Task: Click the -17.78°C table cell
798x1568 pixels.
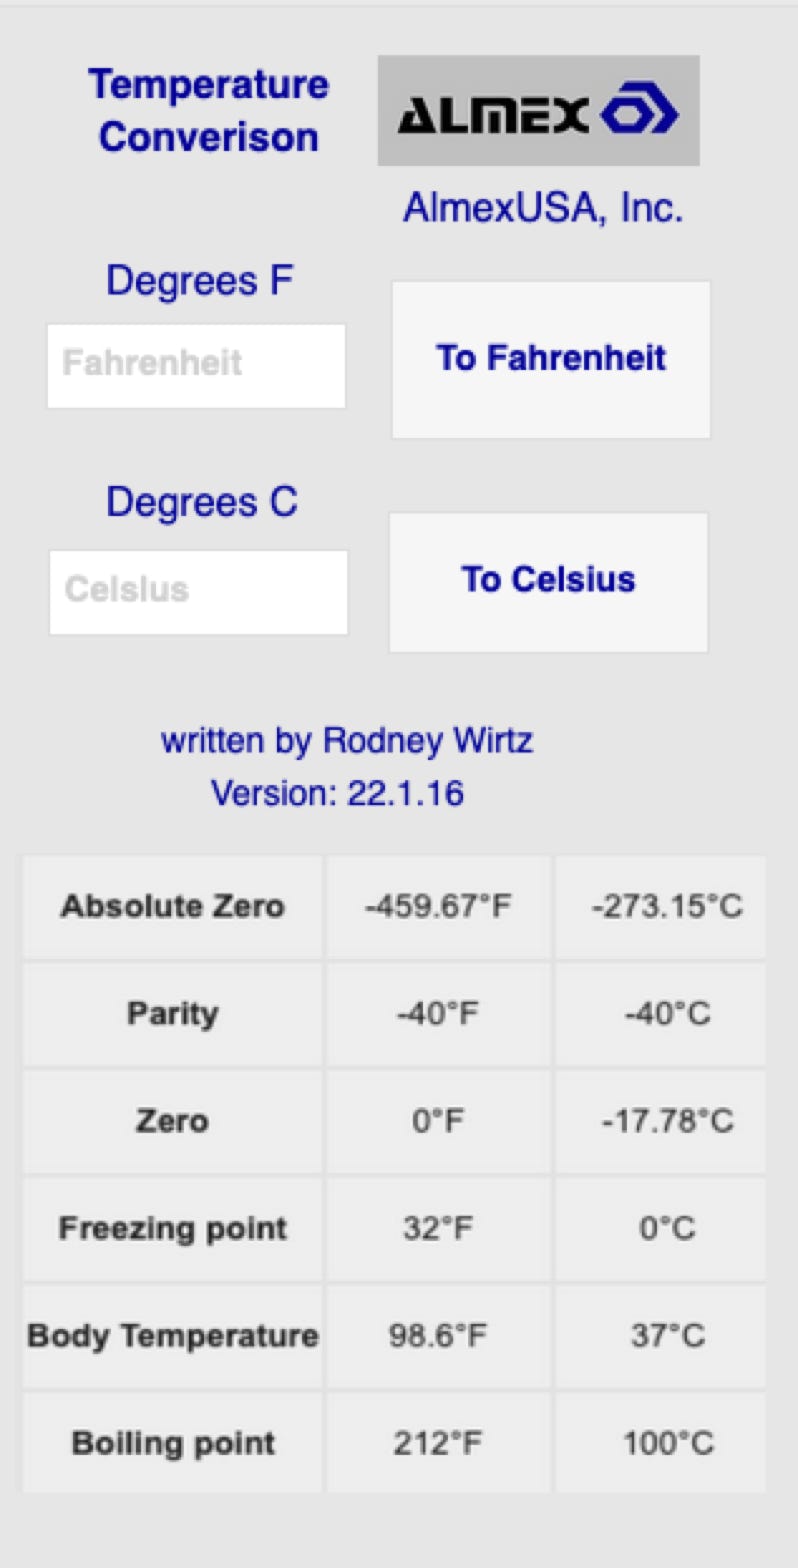Action: pyautogui.click(x=667, y=1121)
